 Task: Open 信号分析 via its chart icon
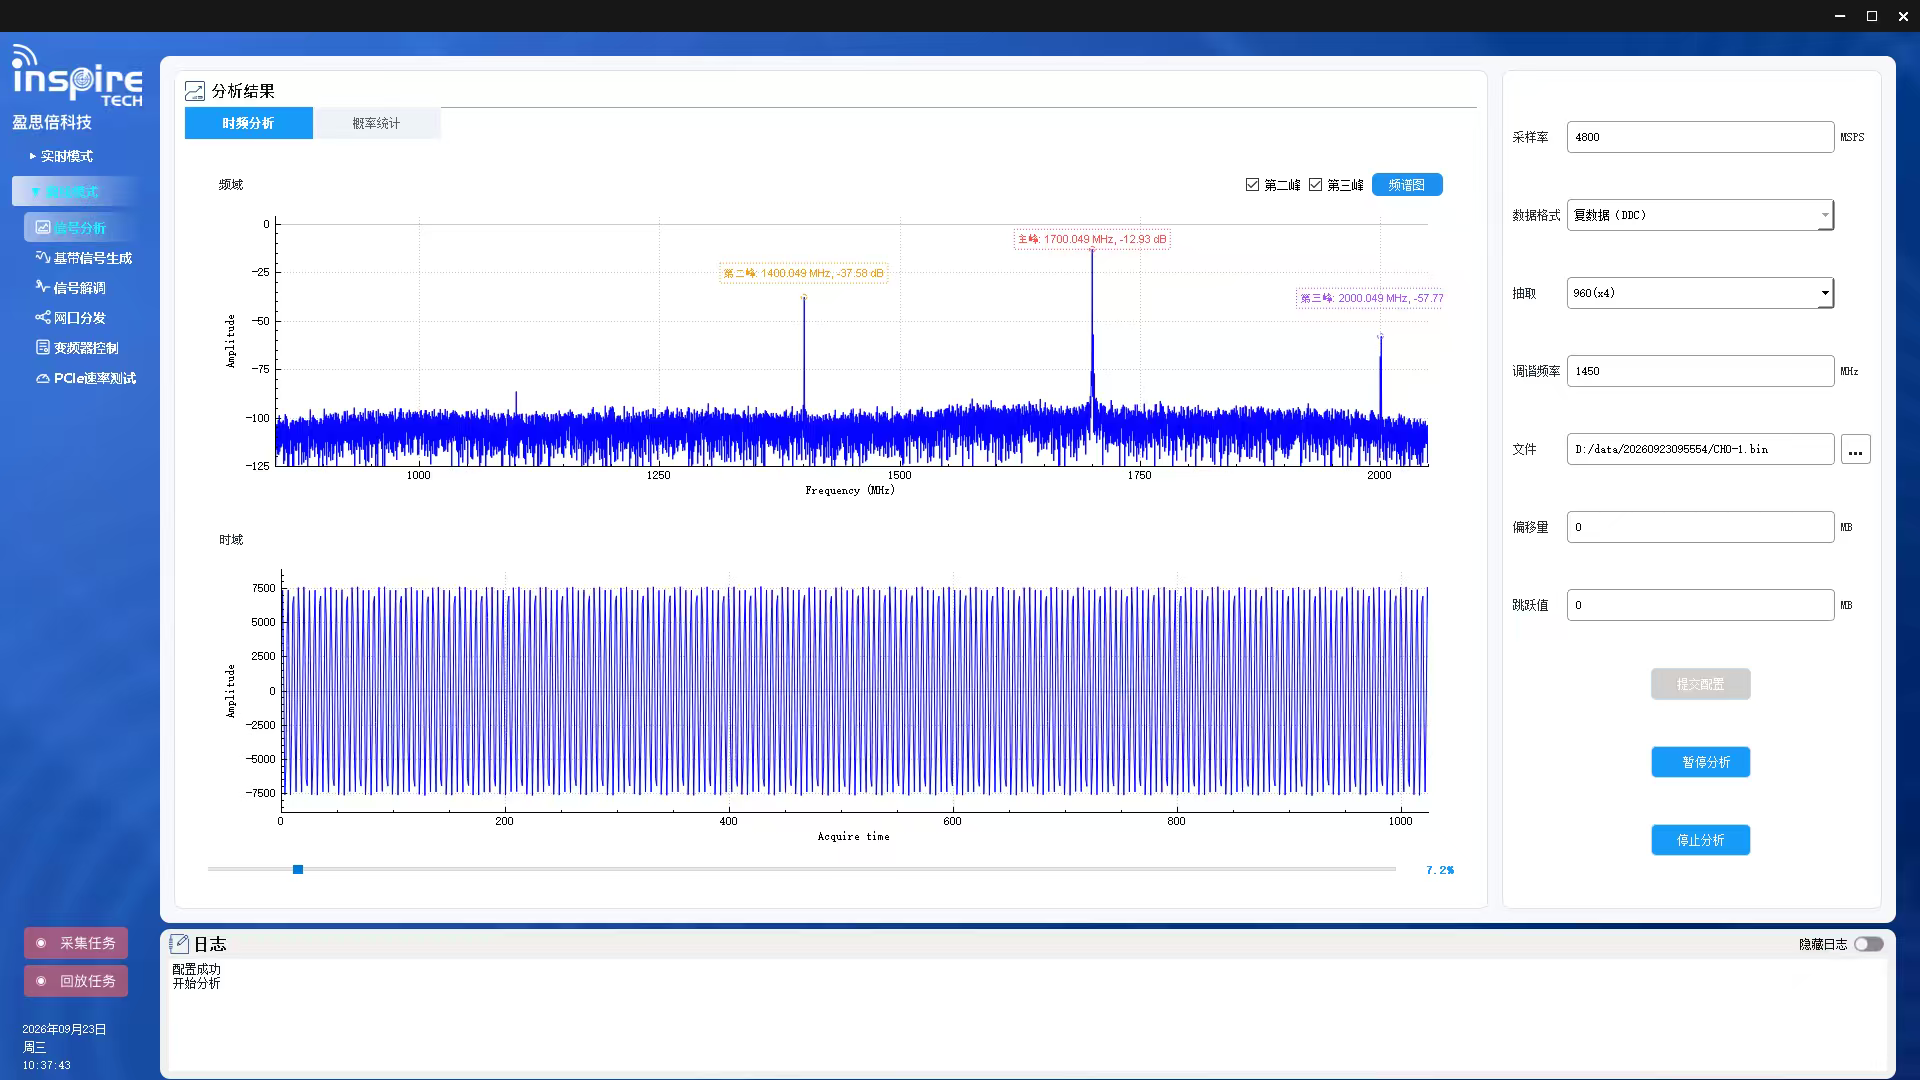tap(43, 227)
